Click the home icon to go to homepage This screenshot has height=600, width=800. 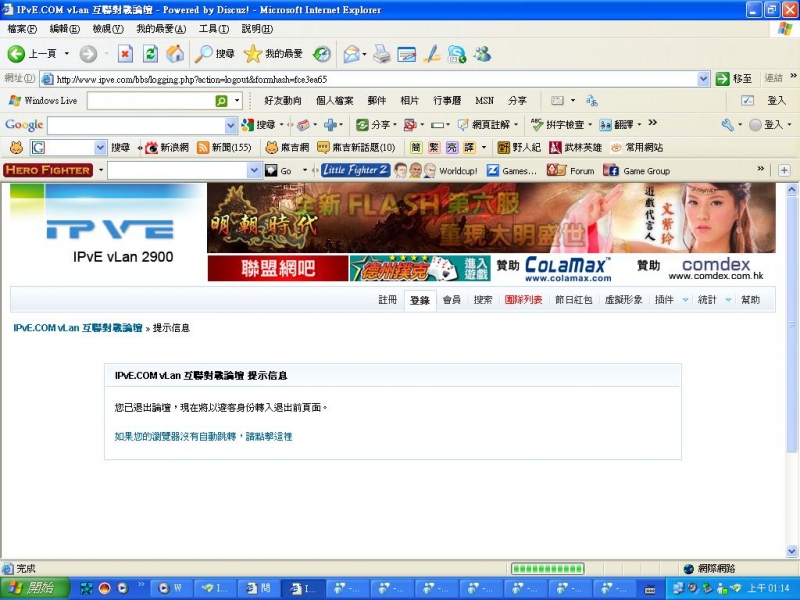(175, 54)
